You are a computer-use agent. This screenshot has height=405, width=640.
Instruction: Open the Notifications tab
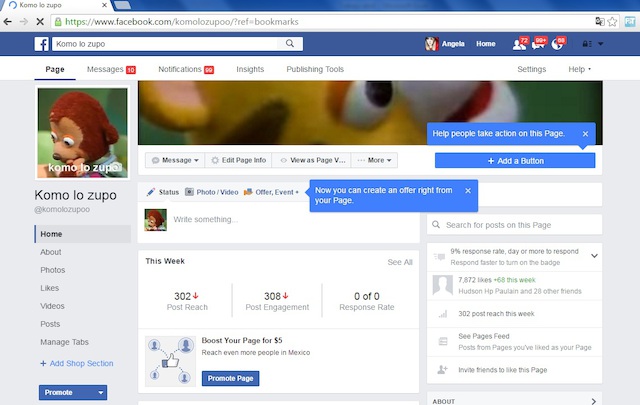[x=186, y=69]
